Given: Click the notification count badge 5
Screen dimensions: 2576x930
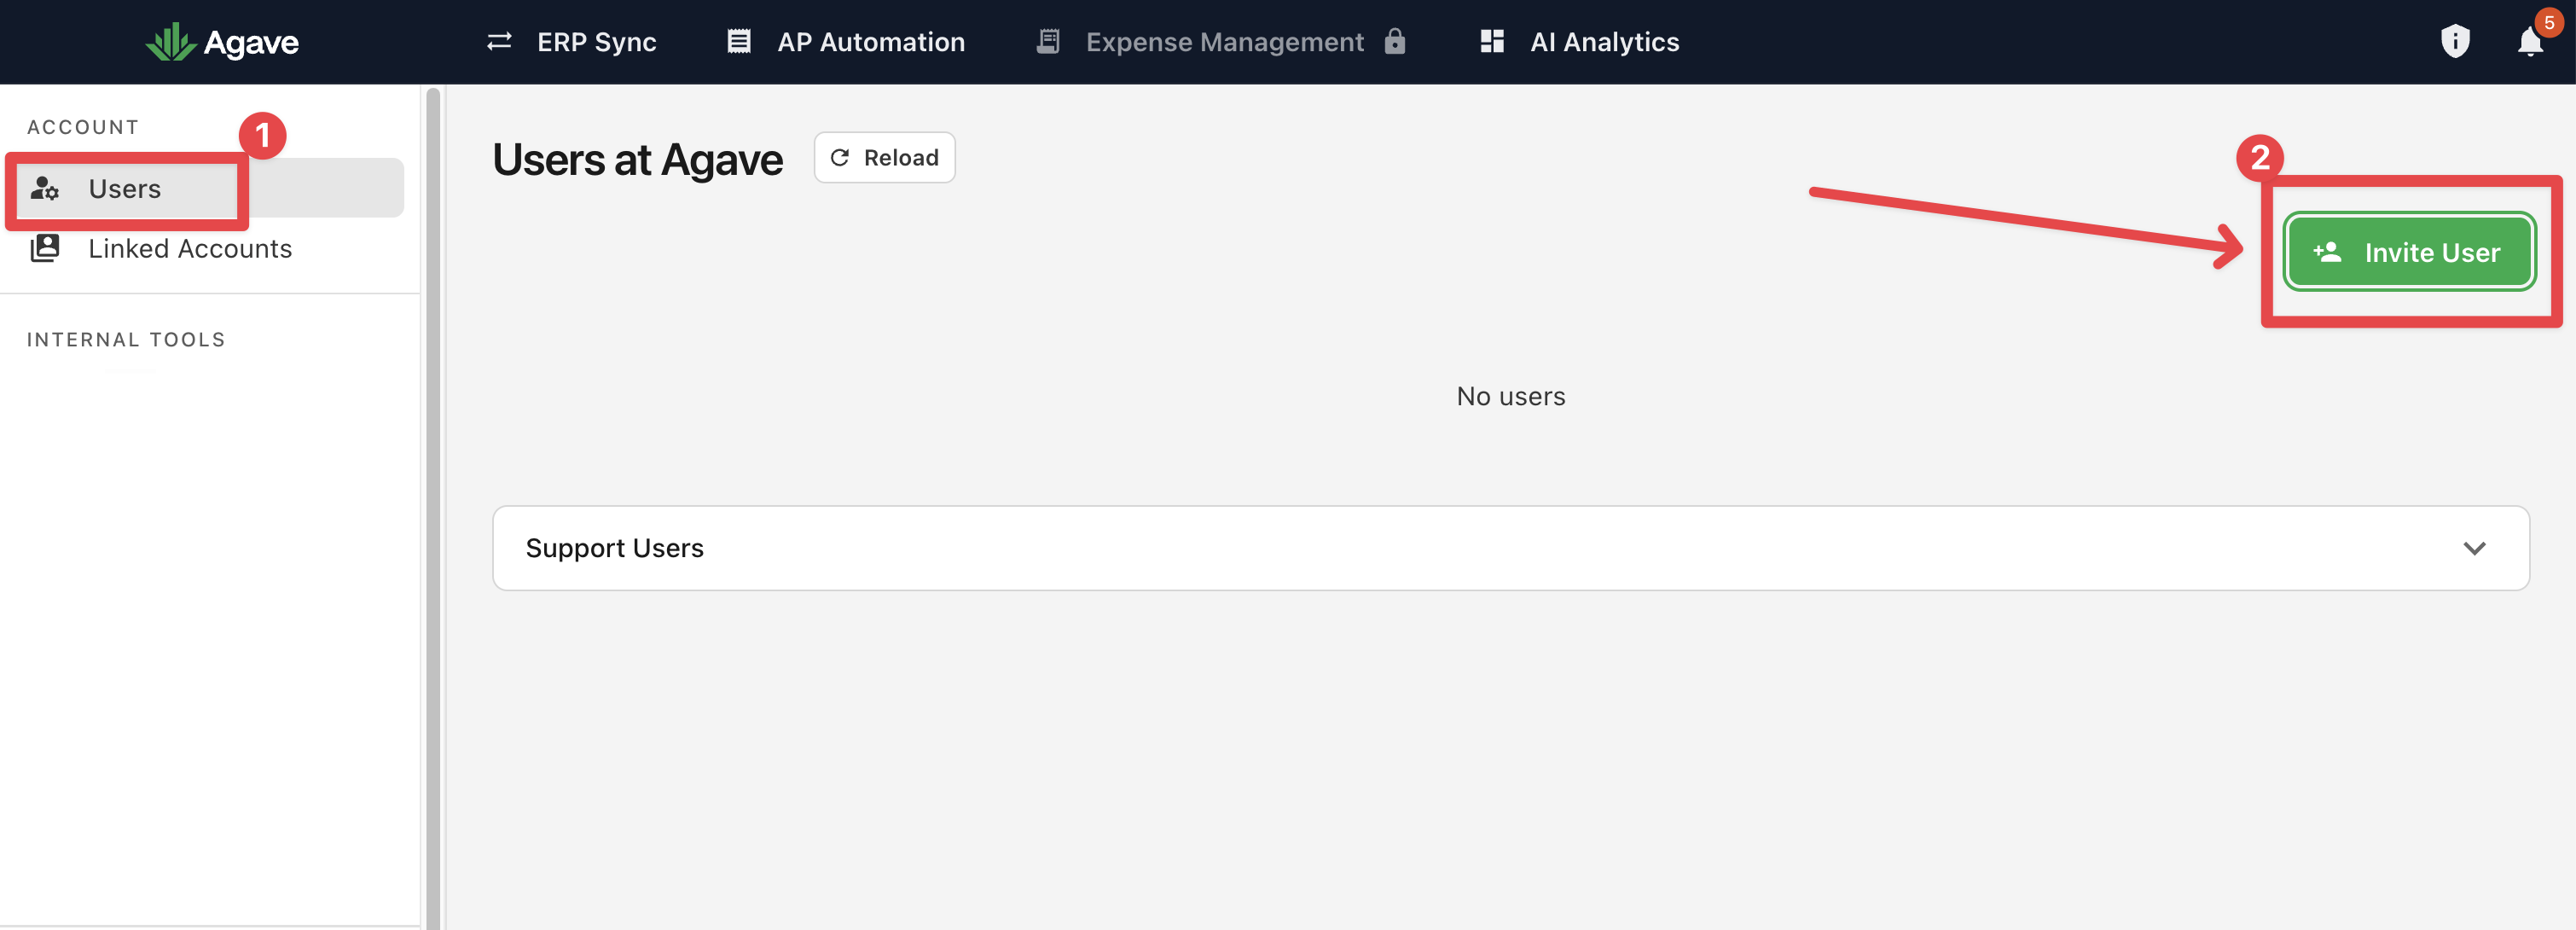Looking at the screenshot, I should (x=2549, y=23).
